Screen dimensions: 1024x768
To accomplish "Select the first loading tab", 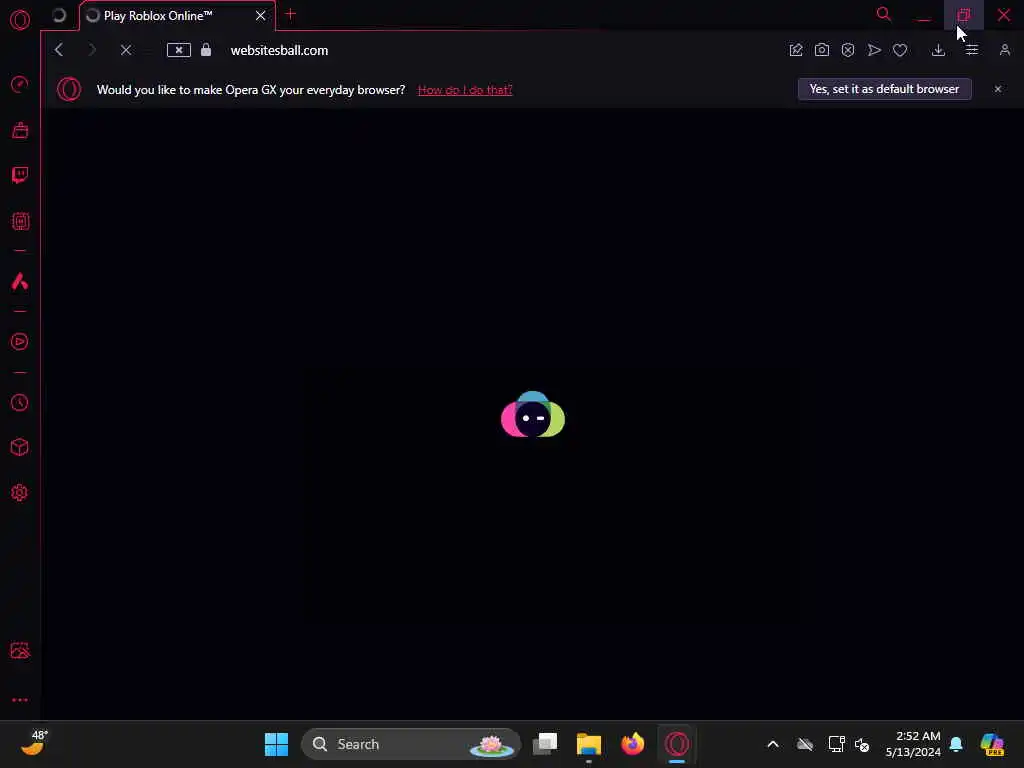I will (x=59, y=15).
